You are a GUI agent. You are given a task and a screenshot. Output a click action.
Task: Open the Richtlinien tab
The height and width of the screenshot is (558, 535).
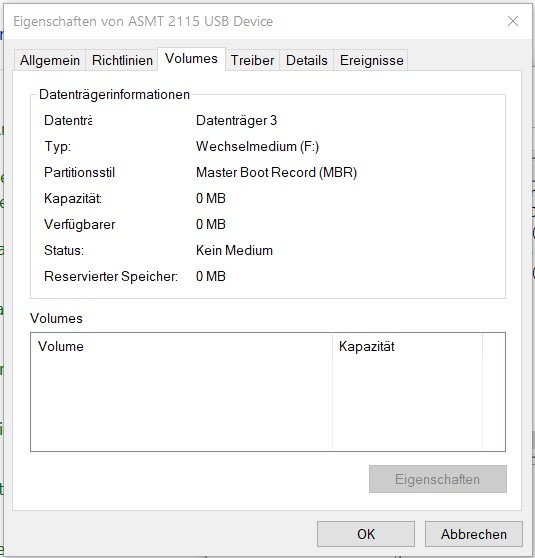pos(122,60)
